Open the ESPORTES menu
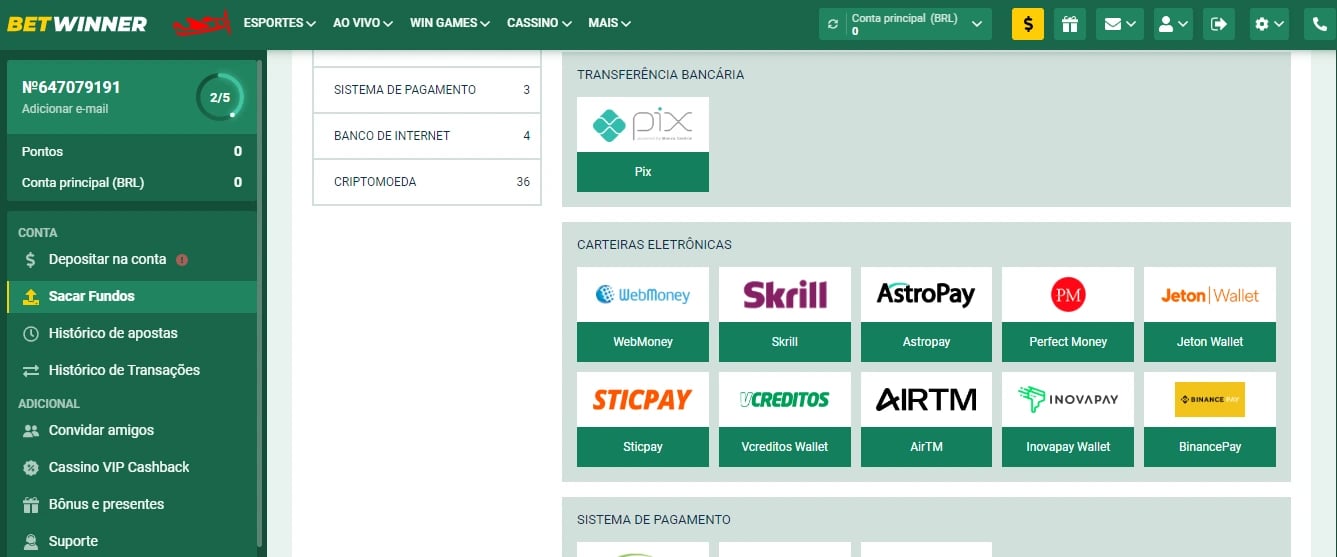 click(279, 23)
